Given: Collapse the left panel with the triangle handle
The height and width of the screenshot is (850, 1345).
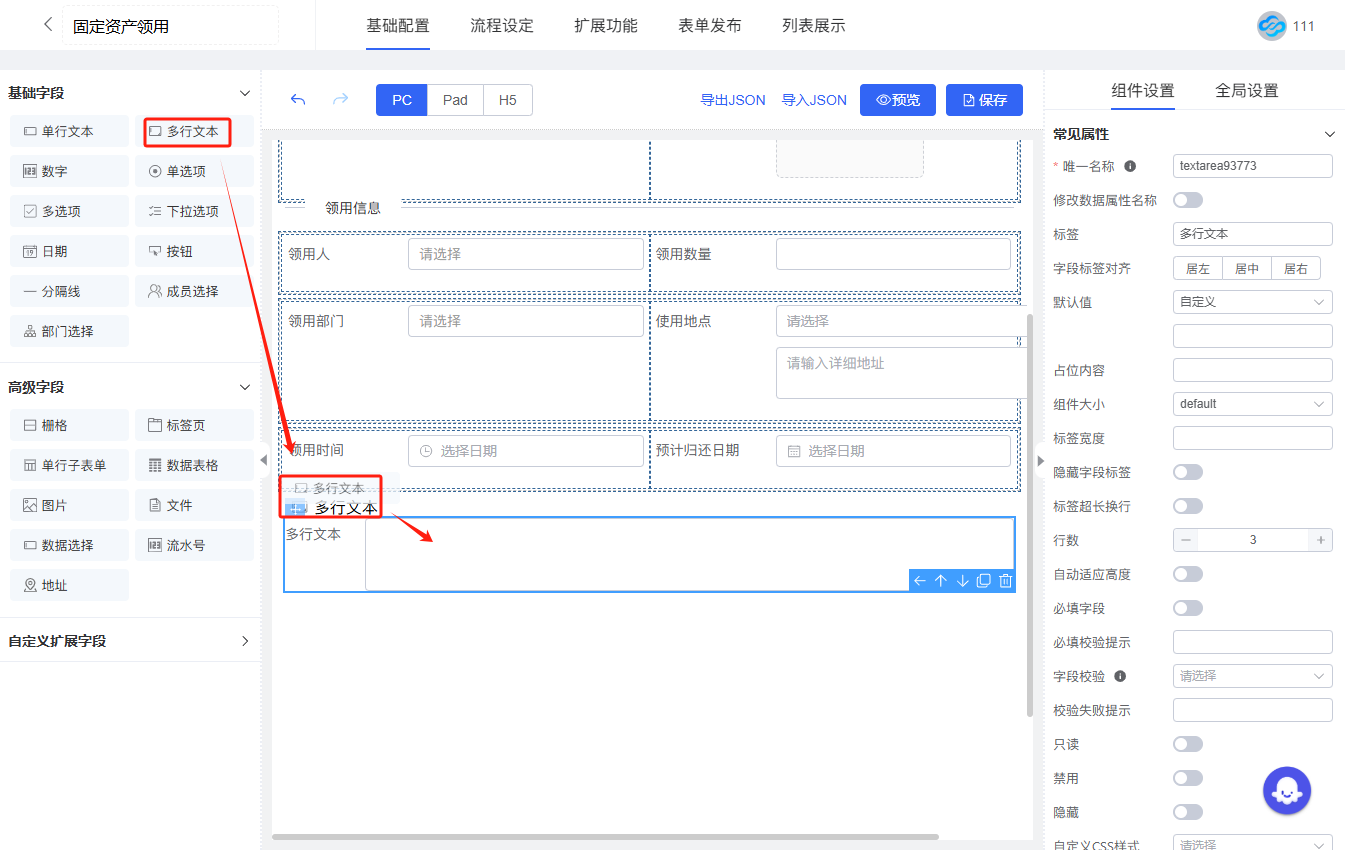Looking at the screenshot, I should point(263,460).
